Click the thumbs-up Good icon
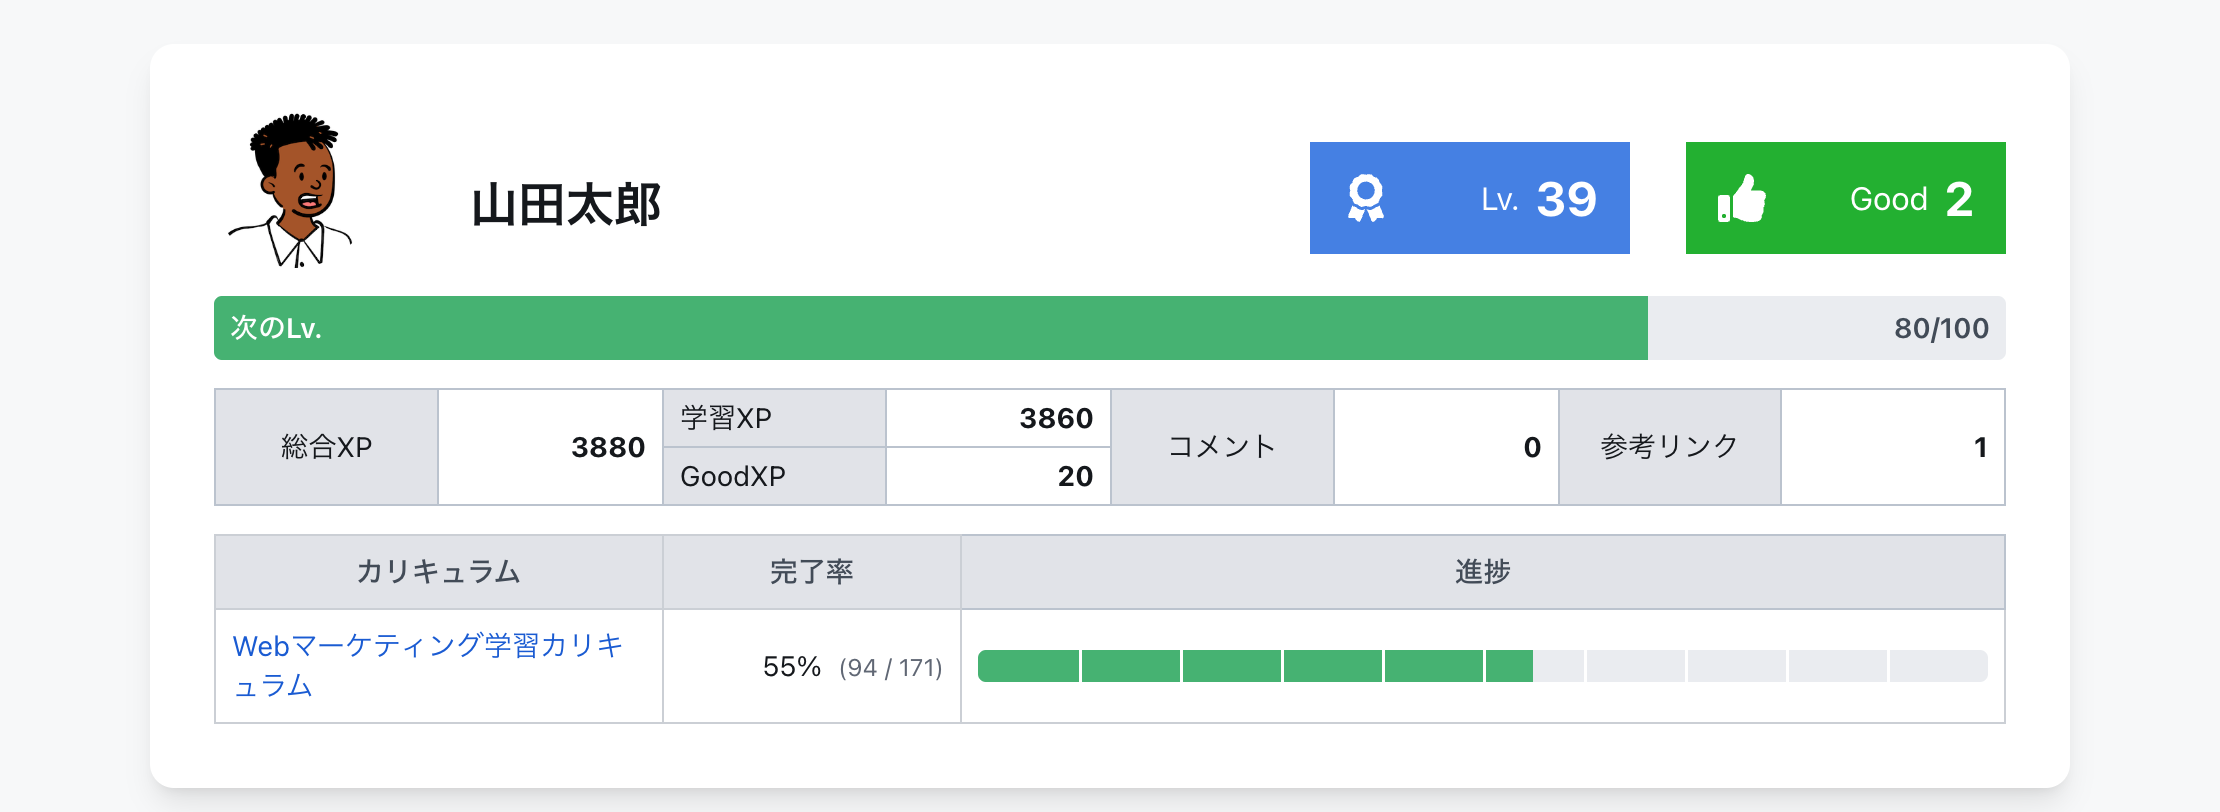This screenshot has height=812, width=2220. [x=1741, y=198]
